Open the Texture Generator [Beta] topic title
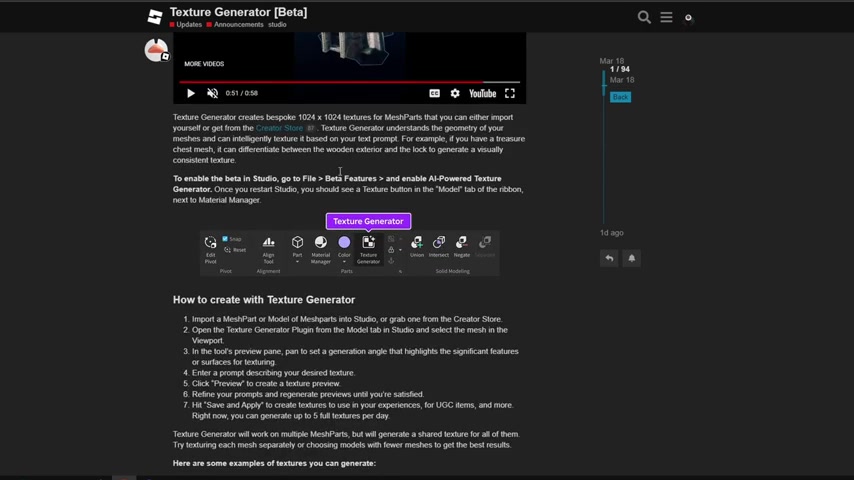 click(238, 12)
